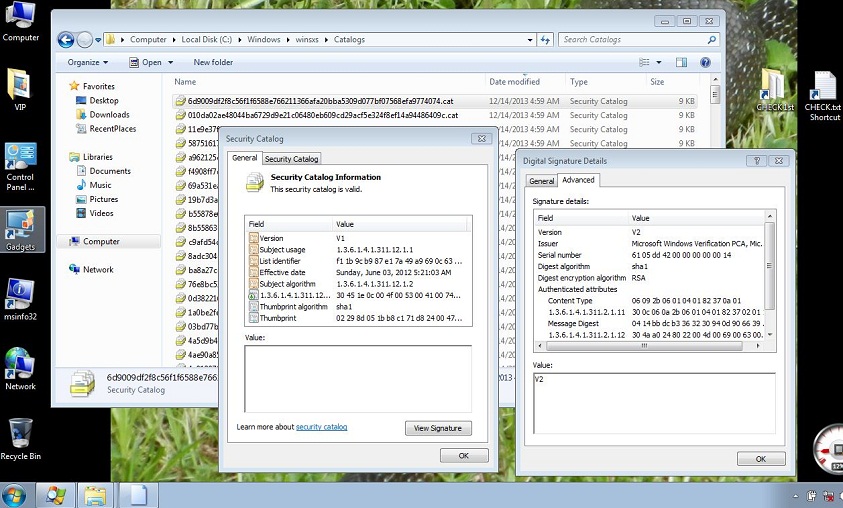Switch to General tab in Digital Signature Details
Screen dimensions: 843x508
pyautogui.click(x=541, y=181)
